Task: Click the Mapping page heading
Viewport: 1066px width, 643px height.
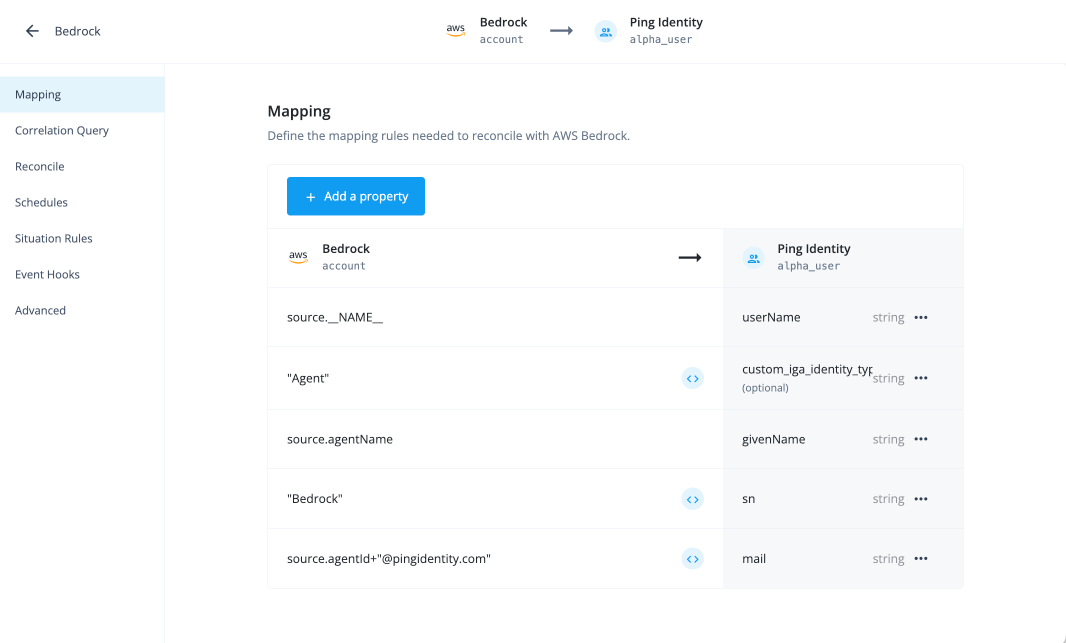Action: [299, 111]
